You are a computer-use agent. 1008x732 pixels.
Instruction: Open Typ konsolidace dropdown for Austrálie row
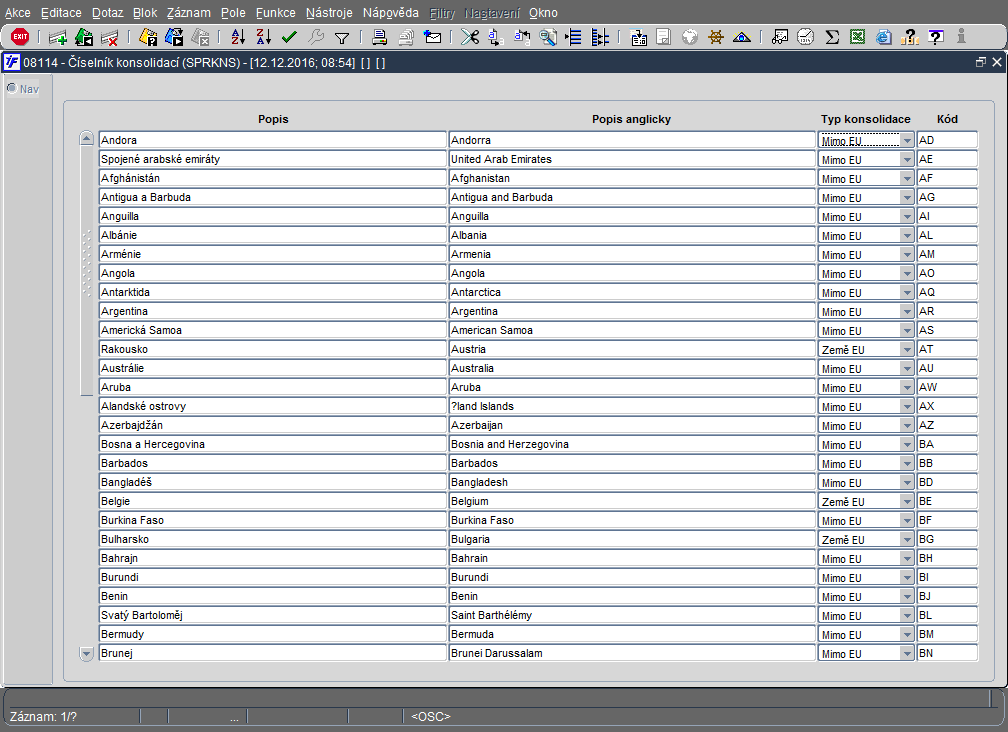pos(906,368)
